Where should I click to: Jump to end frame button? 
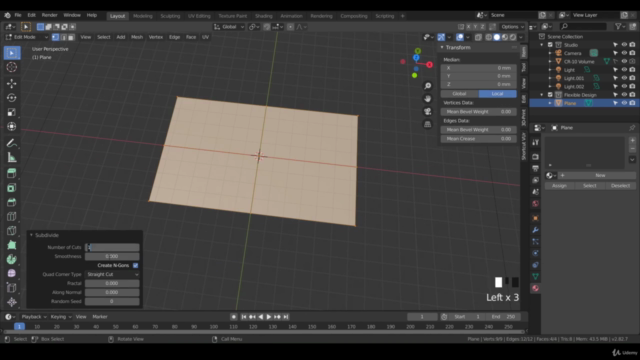[x=286, y=317]
